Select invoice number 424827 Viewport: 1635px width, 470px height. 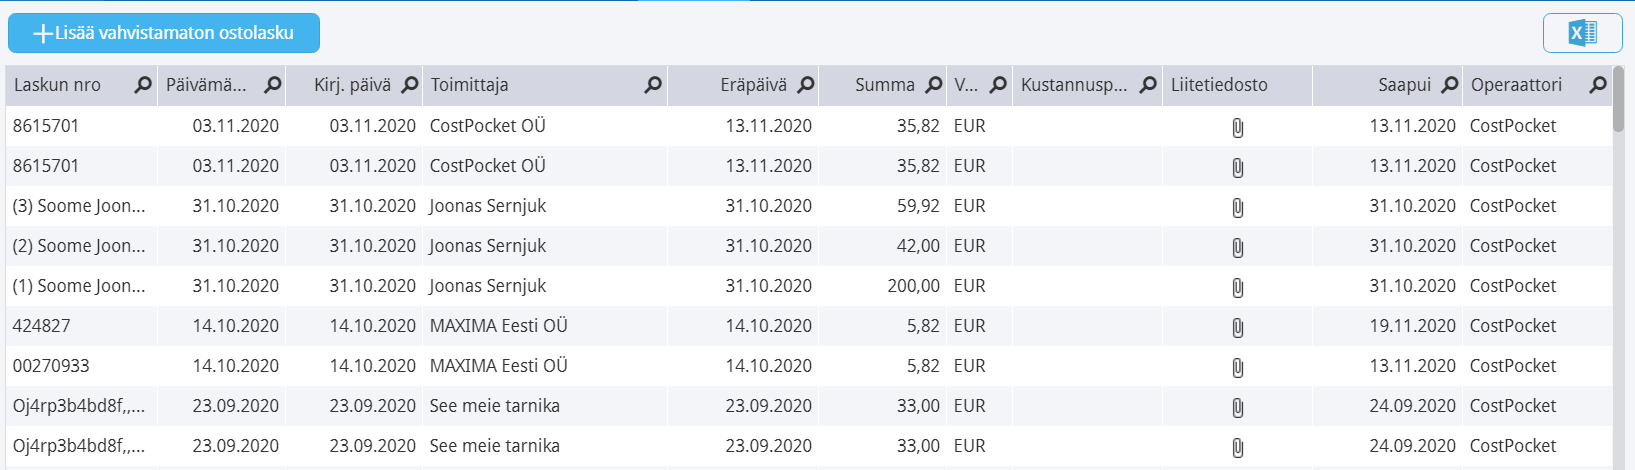coord(41,326)
